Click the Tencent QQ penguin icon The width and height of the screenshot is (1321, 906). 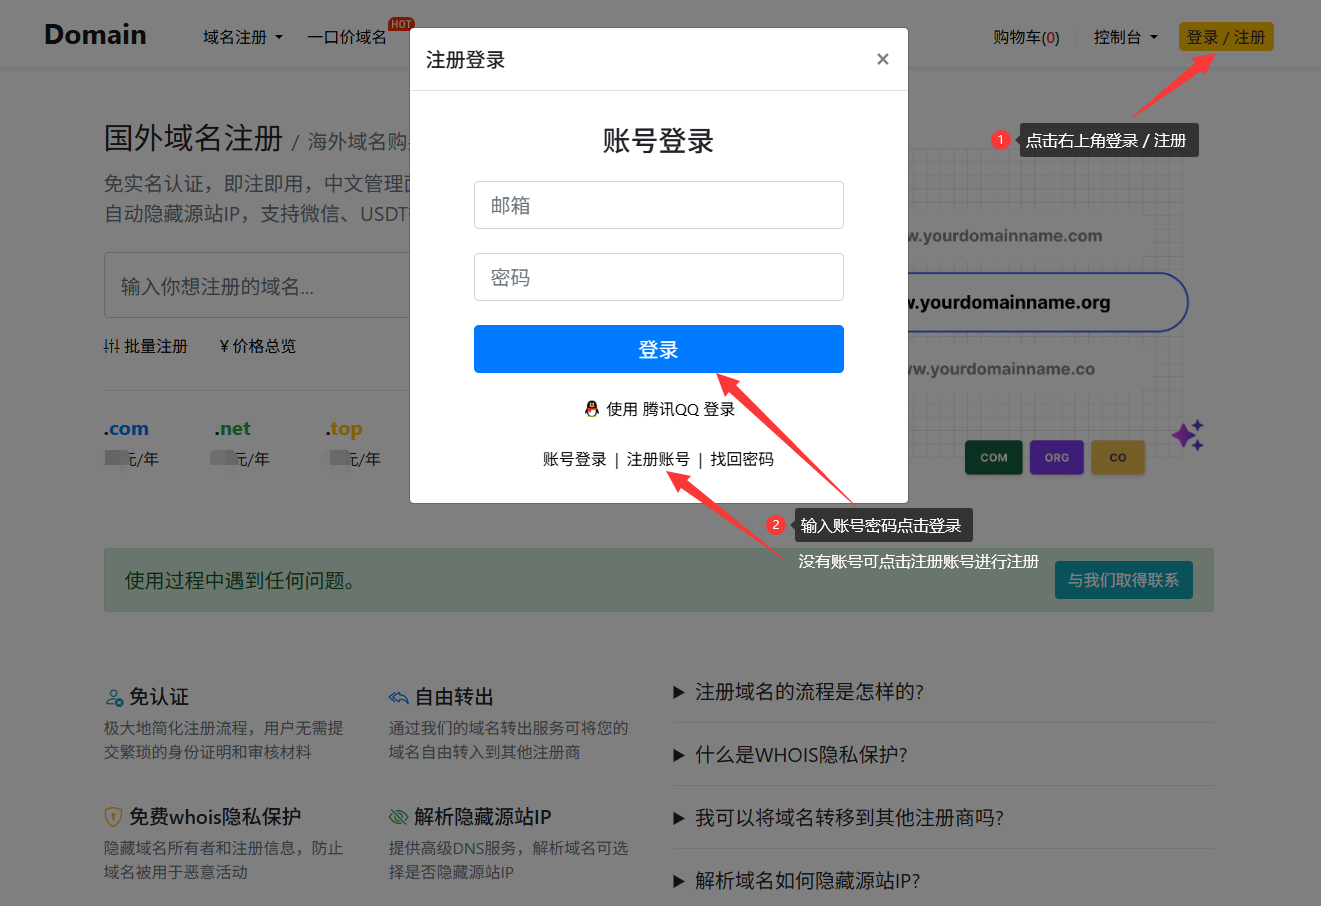pyautogui.click(x=592, y=409)
